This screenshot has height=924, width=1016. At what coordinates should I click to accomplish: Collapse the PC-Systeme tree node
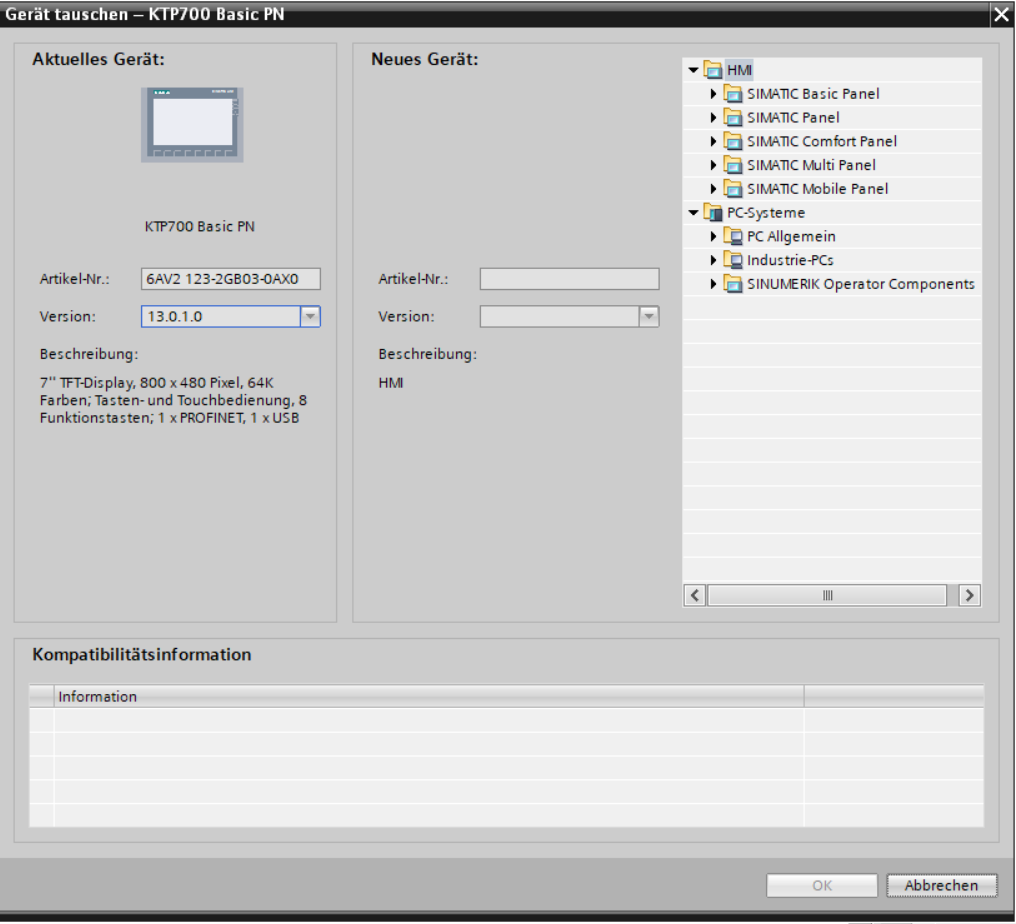693,213
